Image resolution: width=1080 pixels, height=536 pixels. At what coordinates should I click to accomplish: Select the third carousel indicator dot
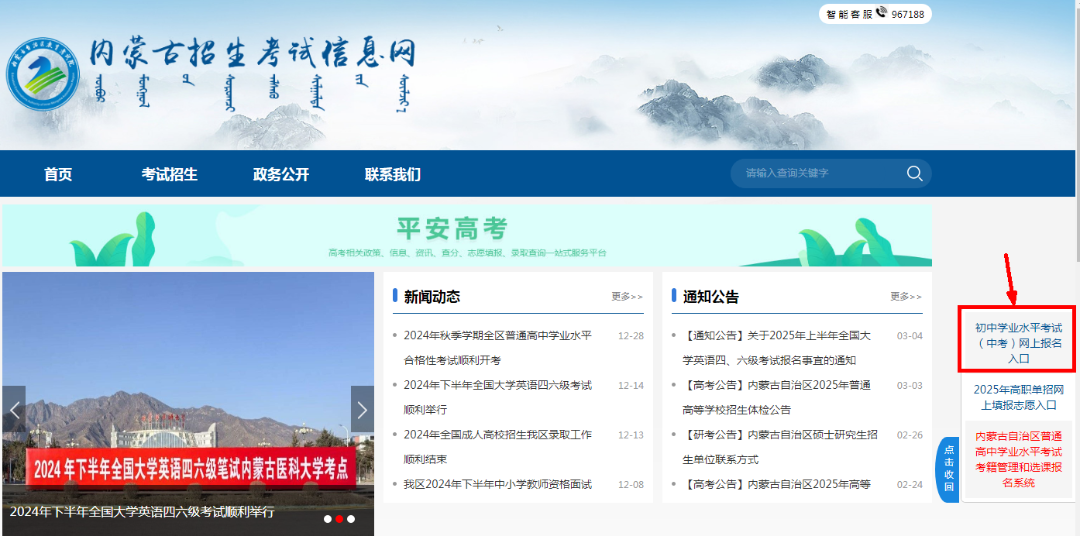point(351,519)
